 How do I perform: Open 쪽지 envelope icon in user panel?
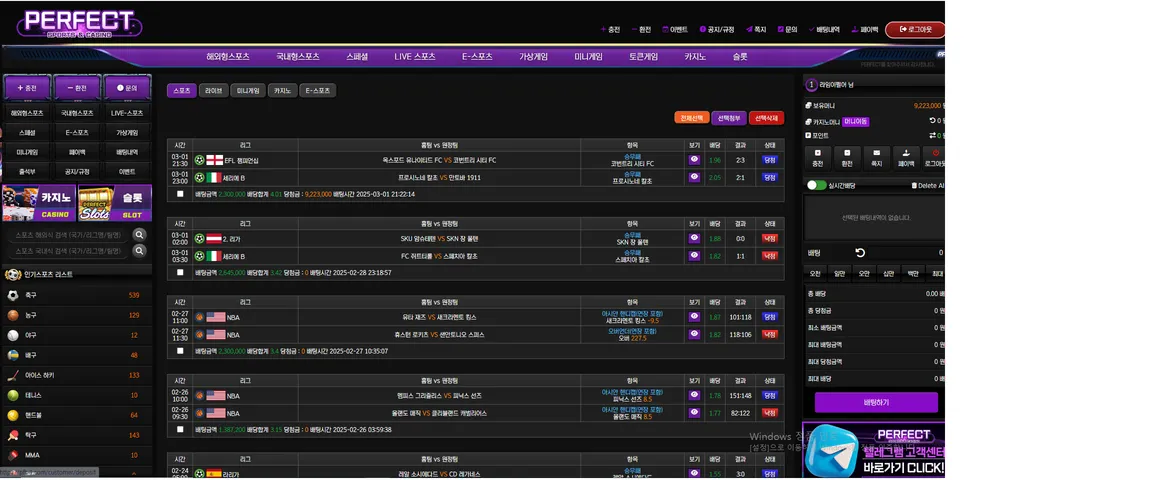876,158
